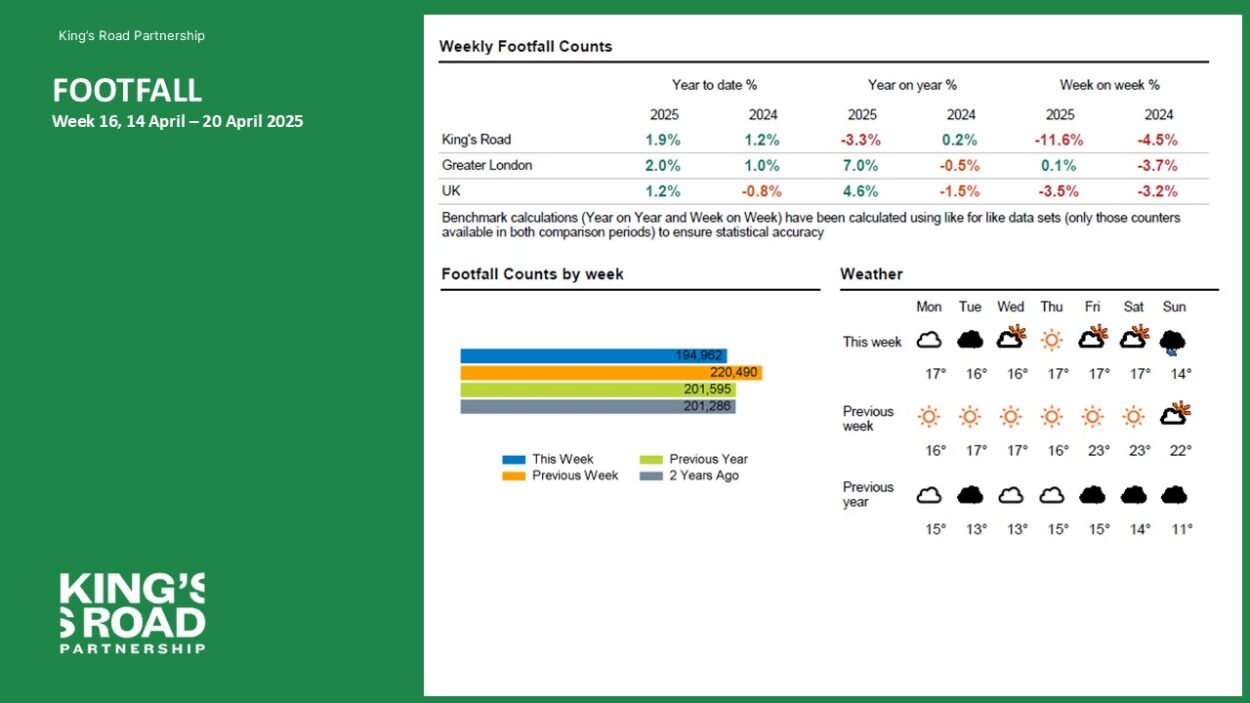Image resolution: width=1250 pixels, height=703 pixels.
Task: Select Previous year's Saturday dark cloud icon
Action: pos(1133,495)
